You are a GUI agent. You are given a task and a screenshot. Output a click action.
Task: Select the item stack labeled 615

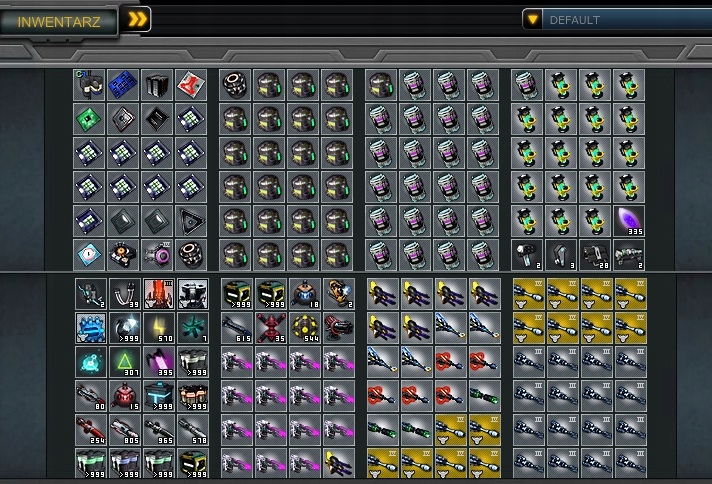(237, 328)
